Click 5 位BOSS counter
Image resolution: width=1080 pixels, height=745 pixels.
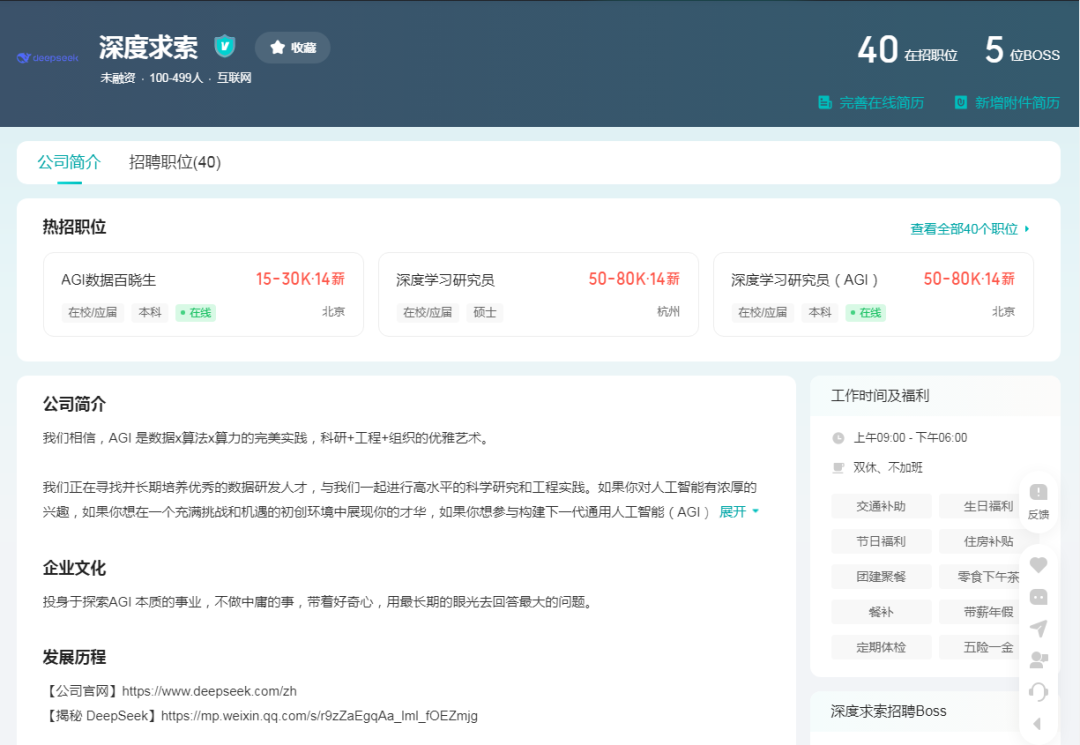(1021, 50)
